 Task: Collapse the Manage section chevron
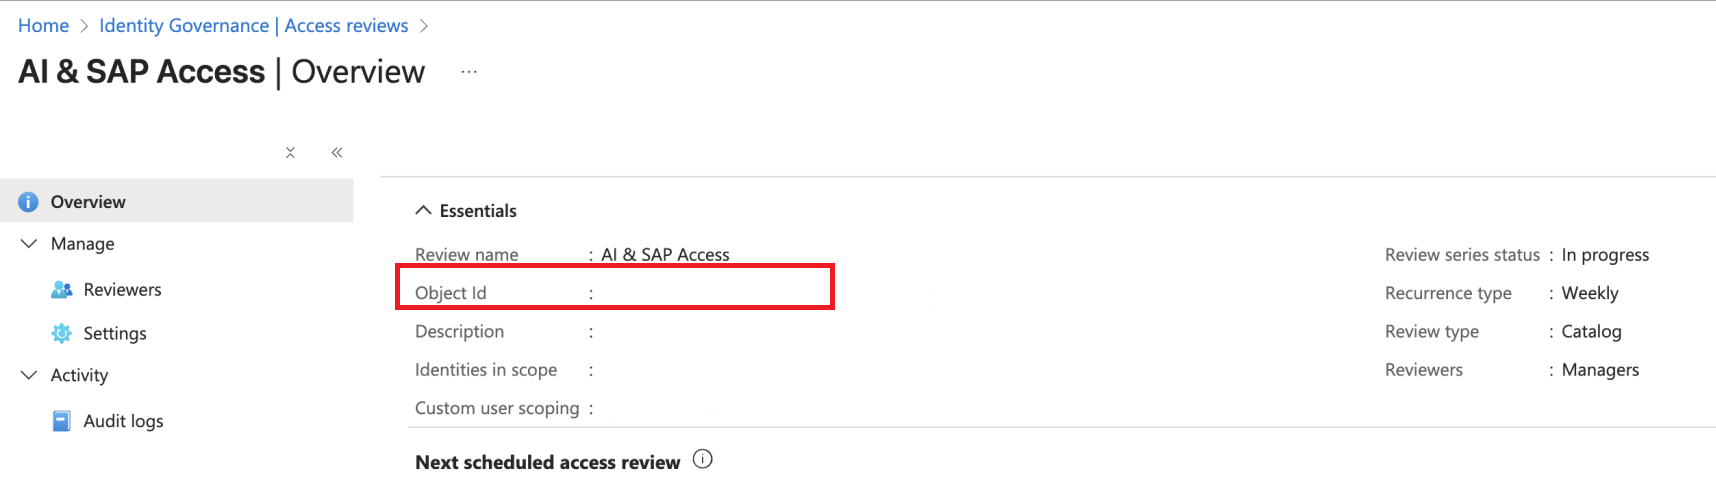pos(29,244)
